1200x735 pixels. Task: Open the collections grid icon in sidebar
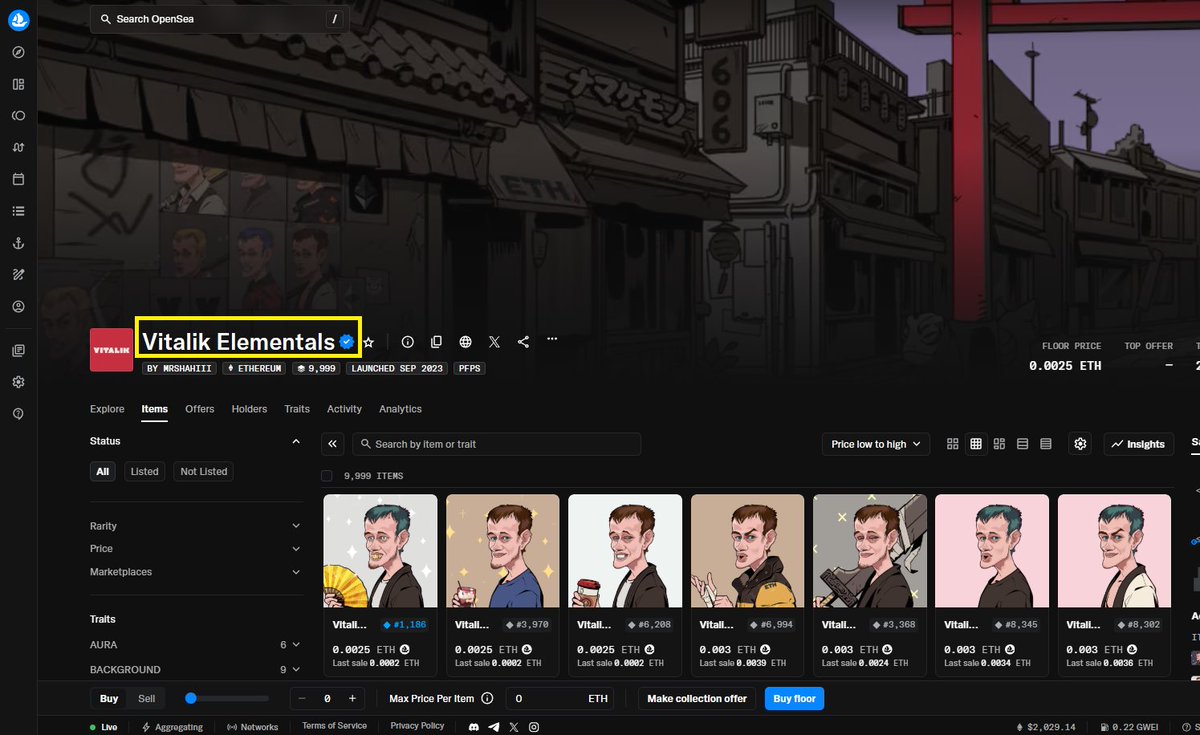(x=18, y=85)
